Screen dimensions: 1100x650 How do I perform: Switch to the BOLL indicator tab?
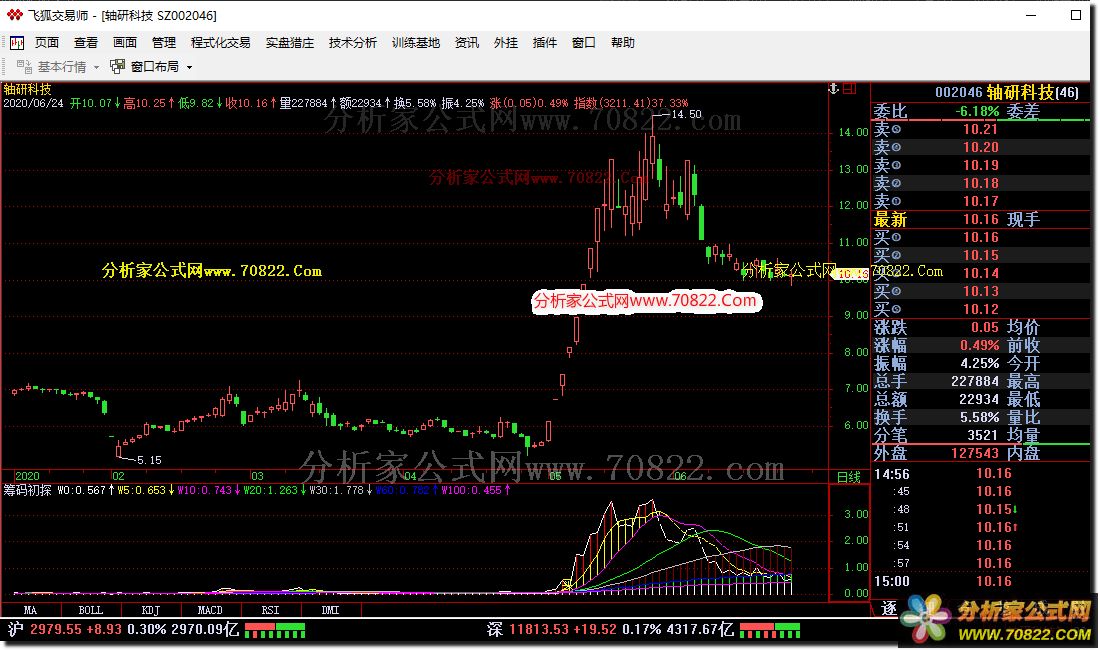90,610
